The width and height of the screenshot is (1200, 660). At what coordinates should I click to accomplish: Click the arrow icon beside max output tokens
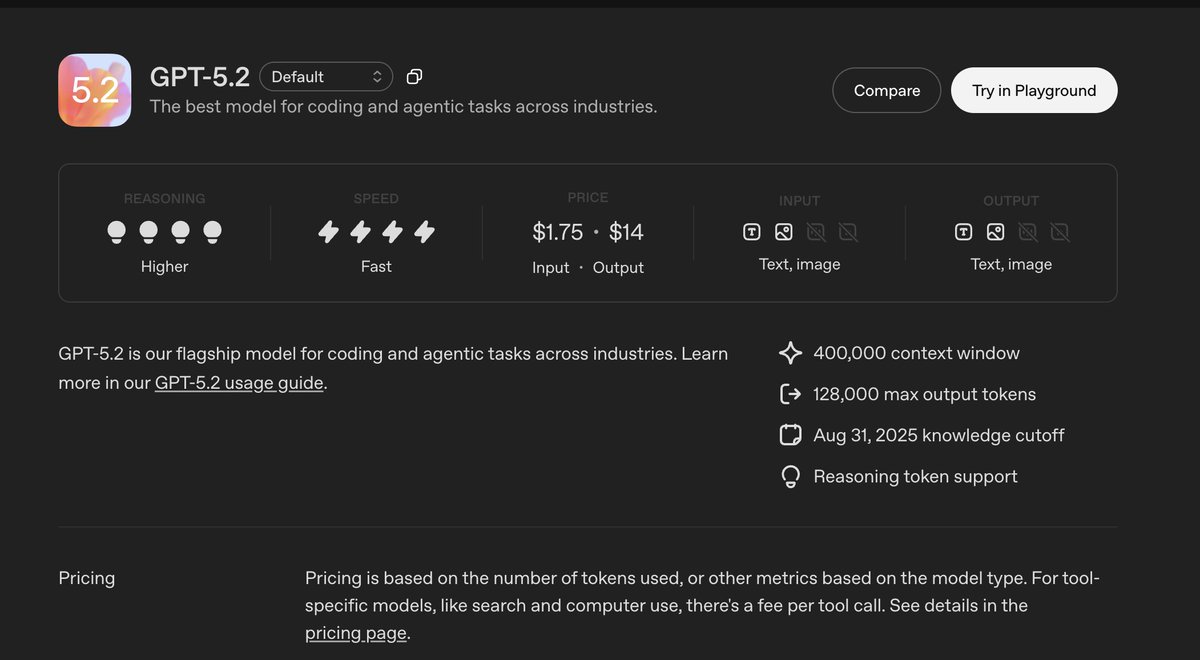[x=790, y=394]
